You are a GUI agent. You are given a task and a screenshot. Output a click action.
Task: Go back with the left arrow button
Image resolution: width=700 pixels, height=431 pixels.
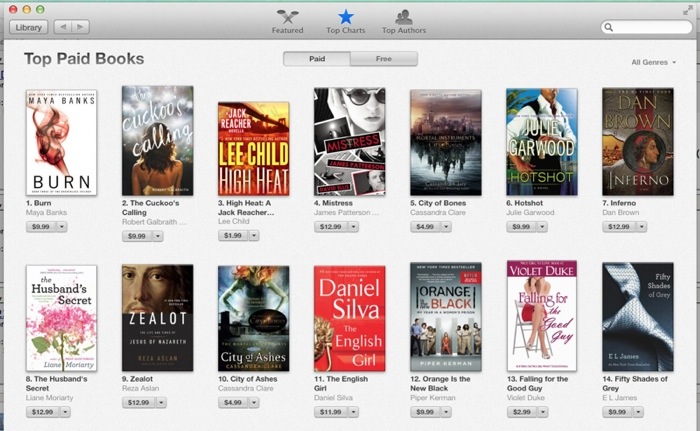pos(63,27)
